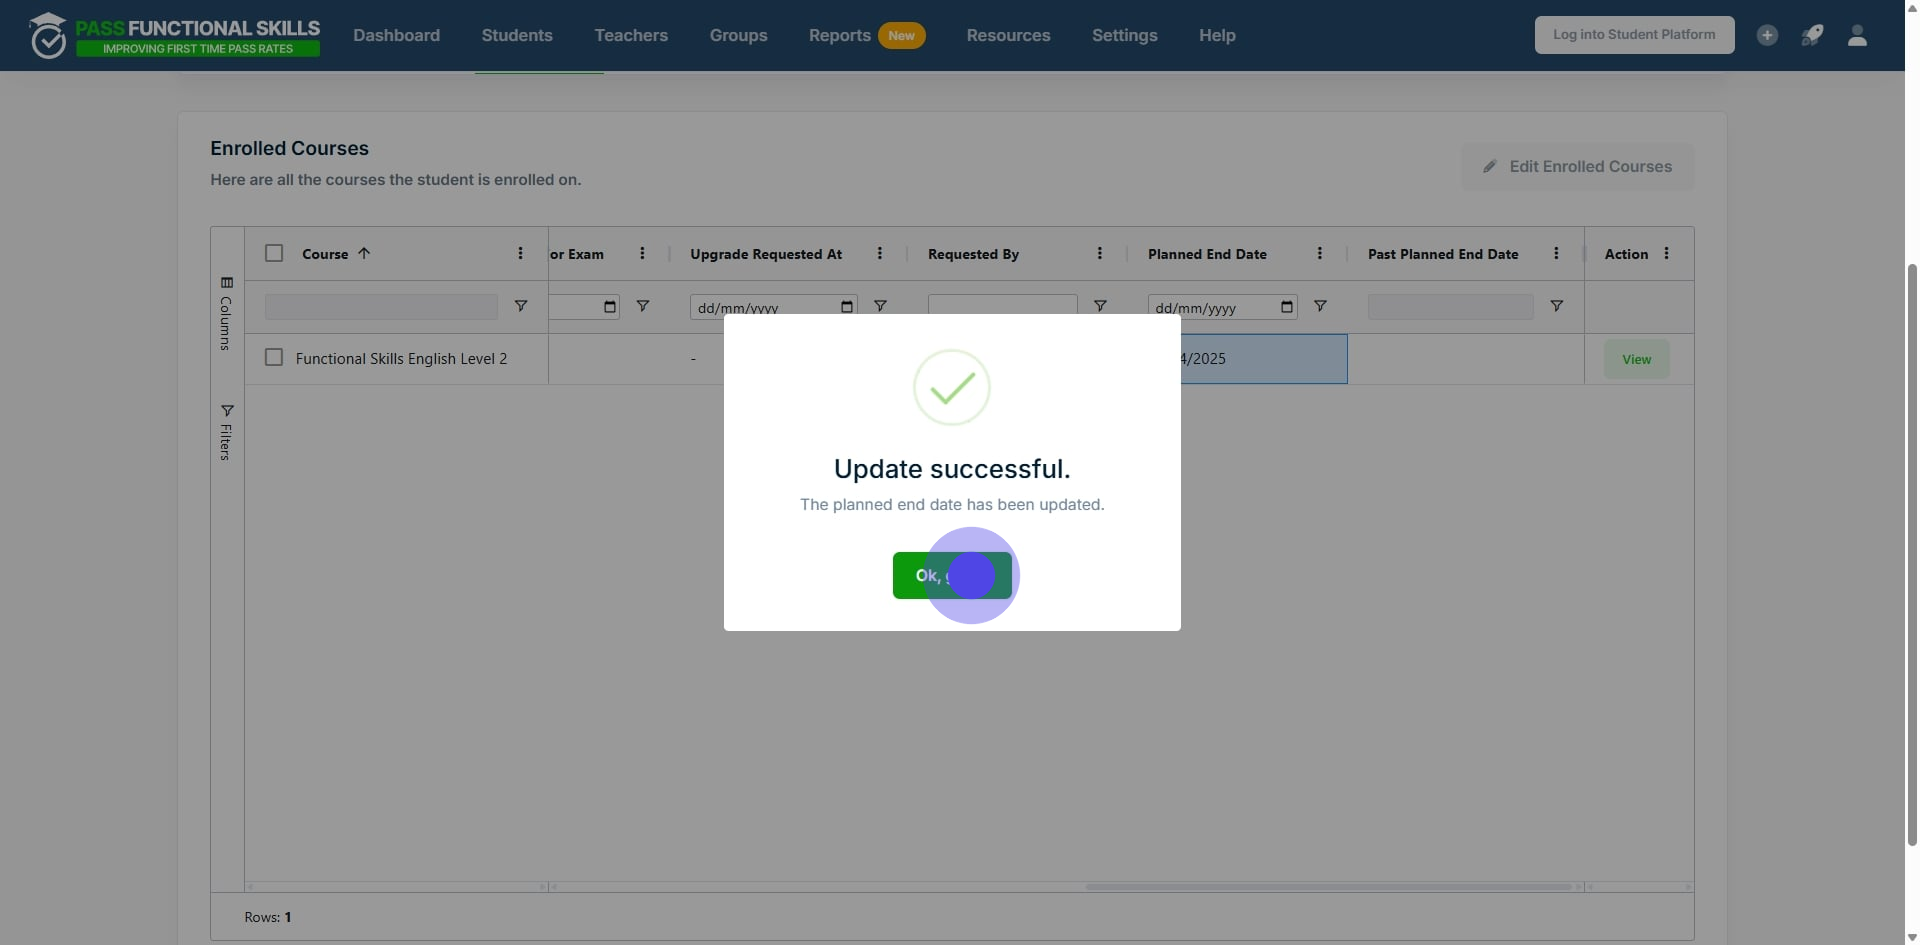Click filter icon for Course column
1920x945 pixels.
coord(521,306)
